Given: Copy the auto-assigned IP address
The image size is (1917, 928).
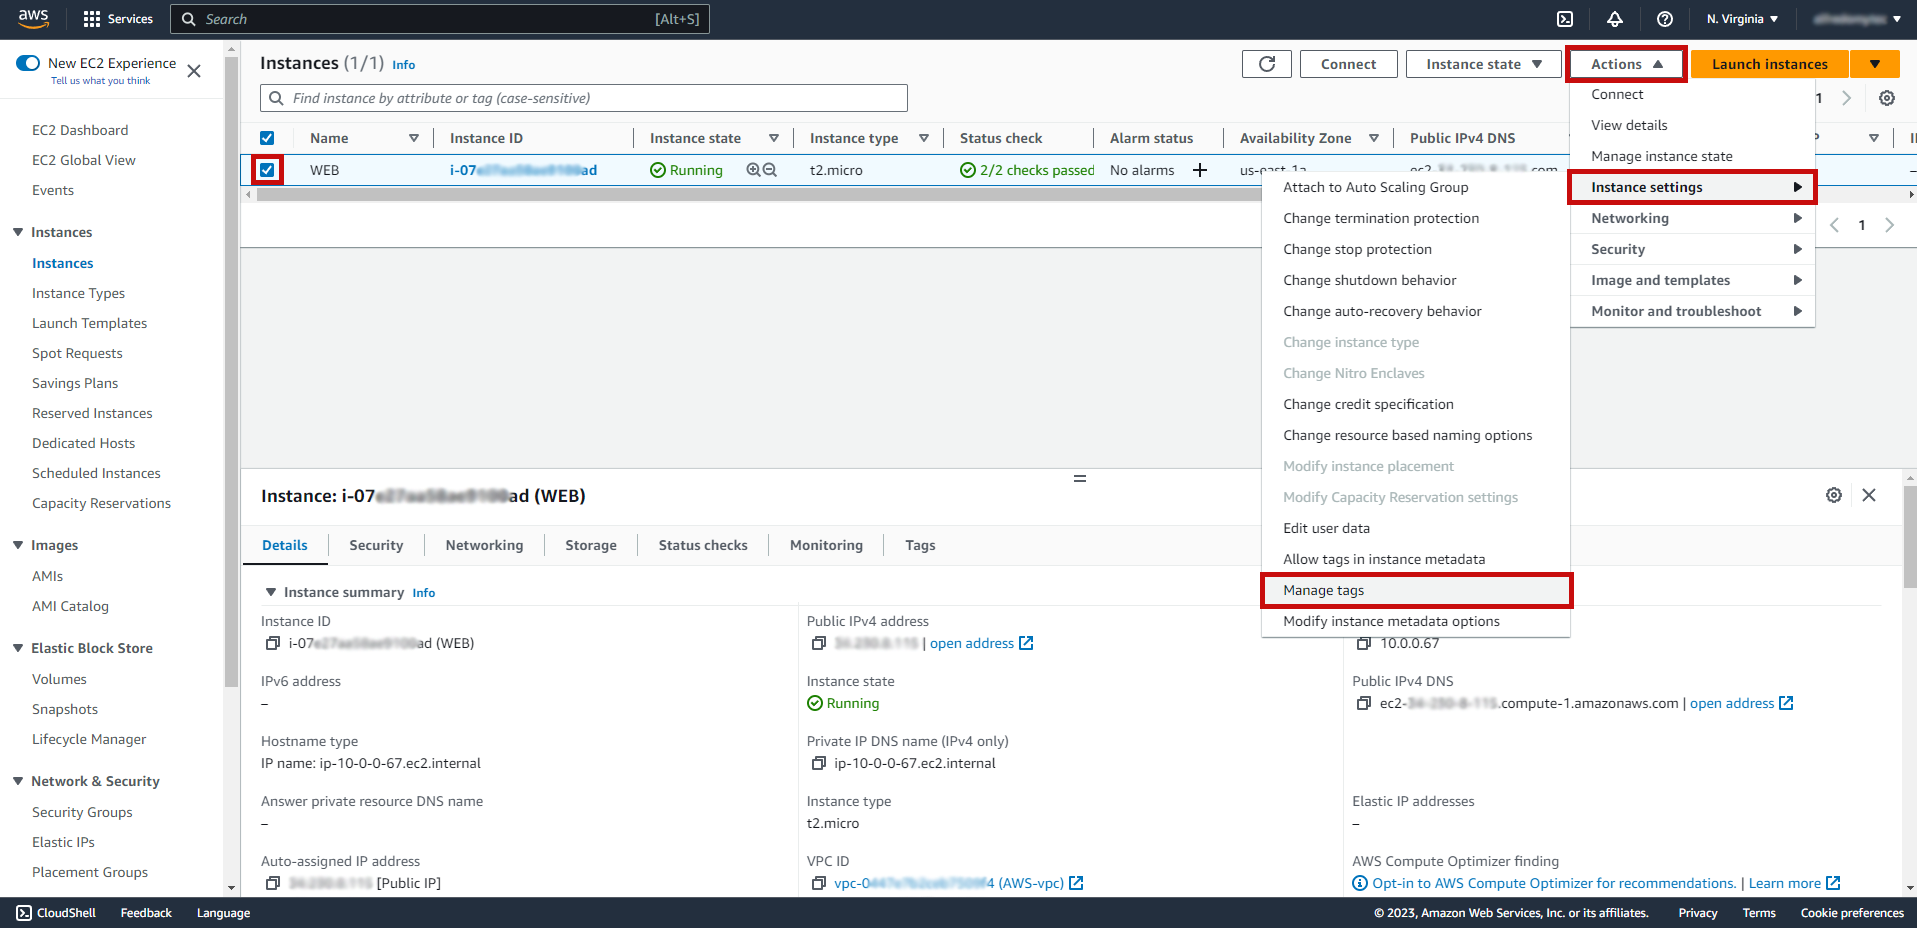Looking at the screenshot, I should (272, 883).
